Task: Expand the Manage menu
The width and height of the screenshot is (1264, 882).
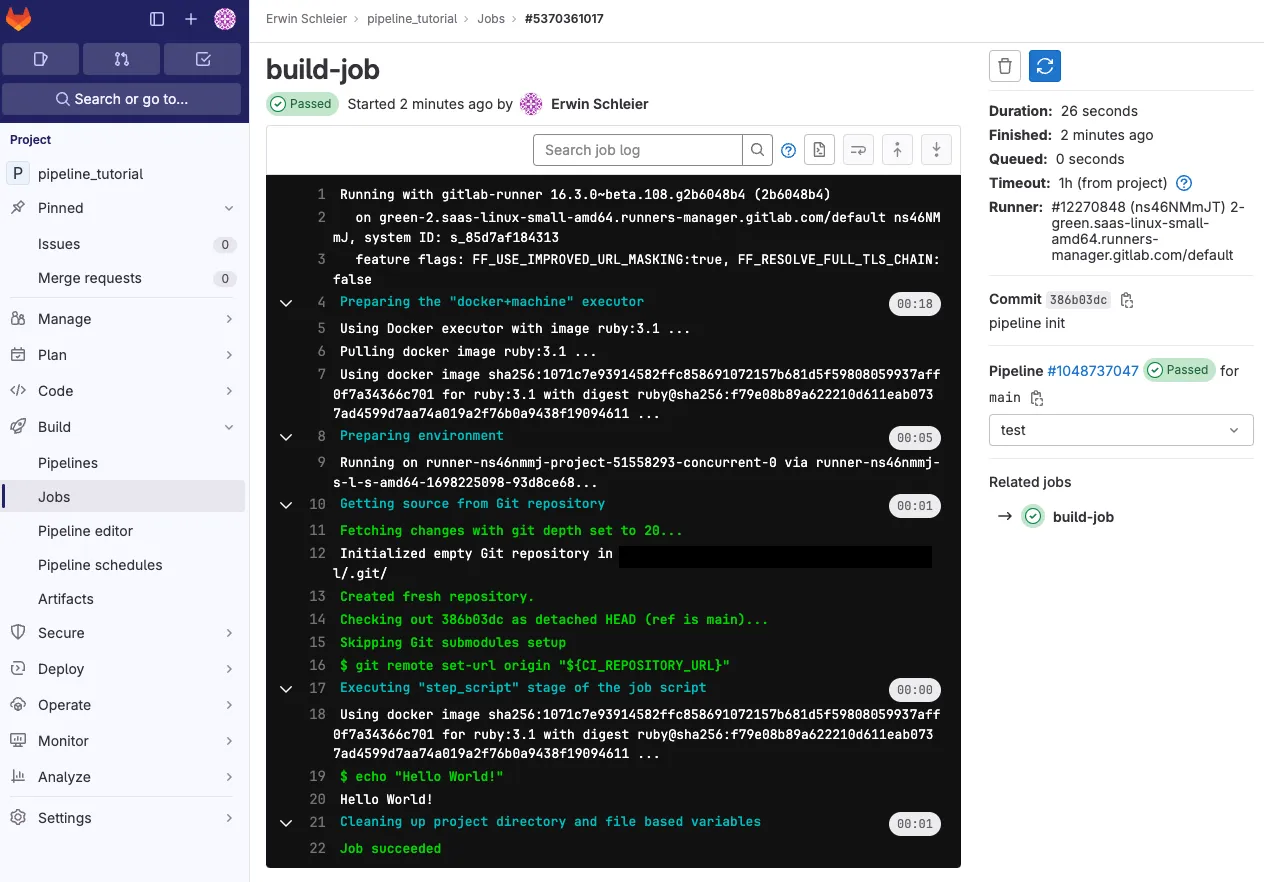Action: (x=124, y=319)
